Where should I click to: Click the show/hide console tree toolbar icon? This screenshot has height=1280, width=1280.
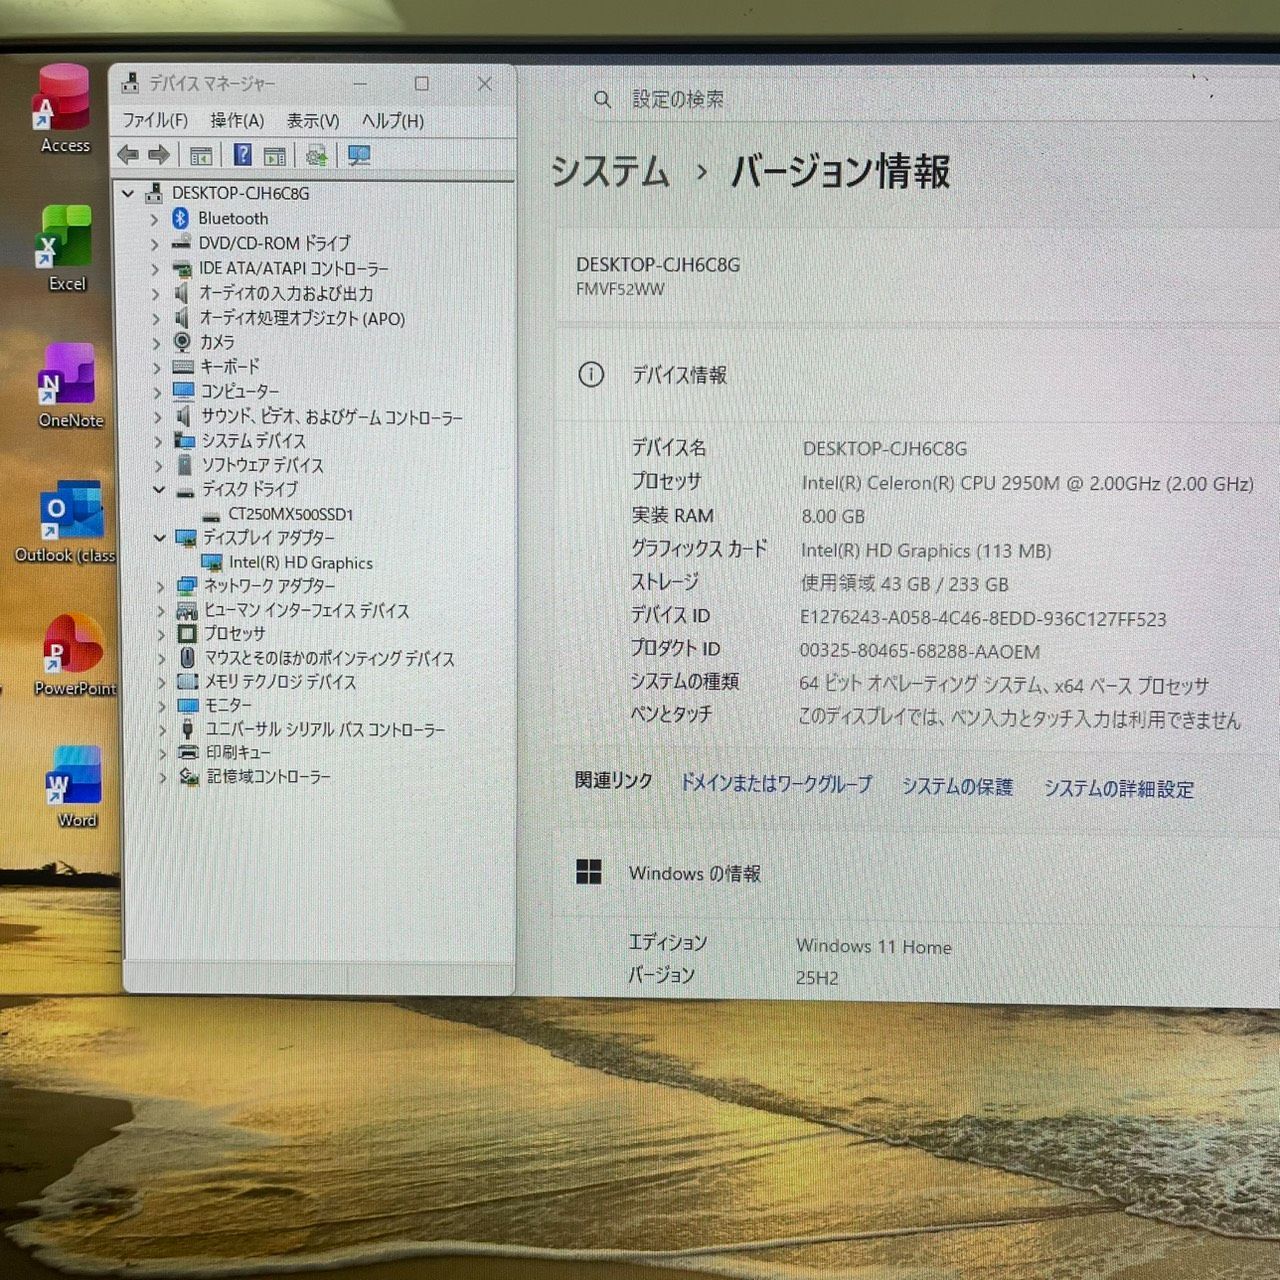point(201,156)
